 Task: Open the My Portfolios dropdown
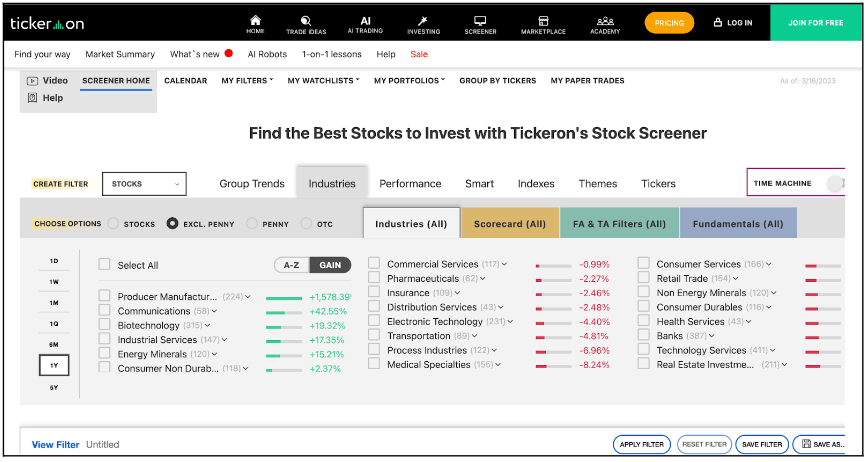click(x=409, y=81)
